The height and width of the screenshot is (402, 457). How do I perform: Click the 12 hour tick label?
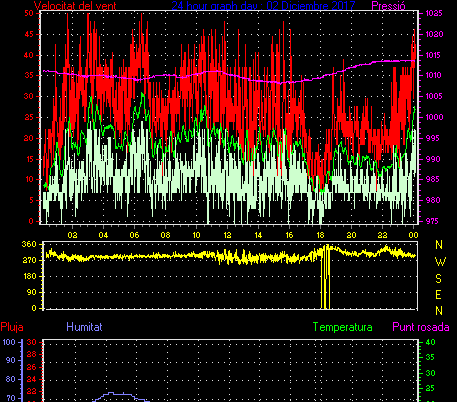[x=227, y=235]
